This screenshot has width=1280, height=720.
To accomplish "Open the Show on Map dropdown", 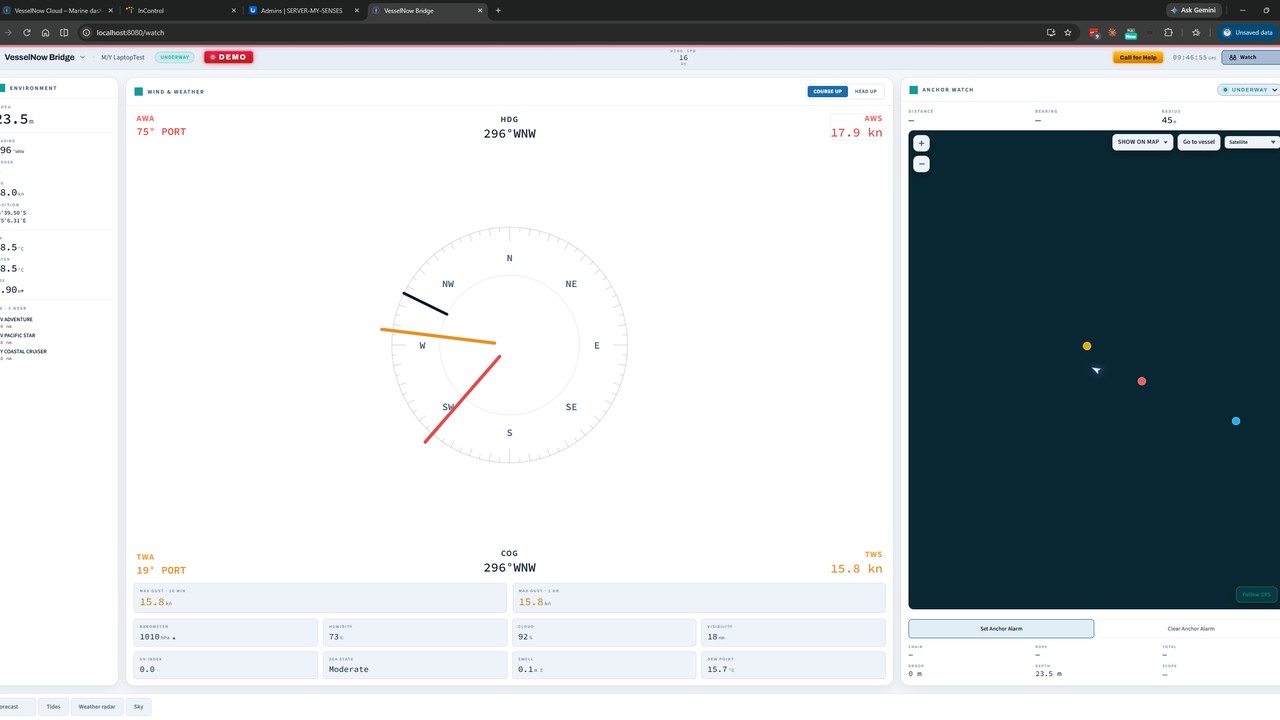I will click(1143, 142).
